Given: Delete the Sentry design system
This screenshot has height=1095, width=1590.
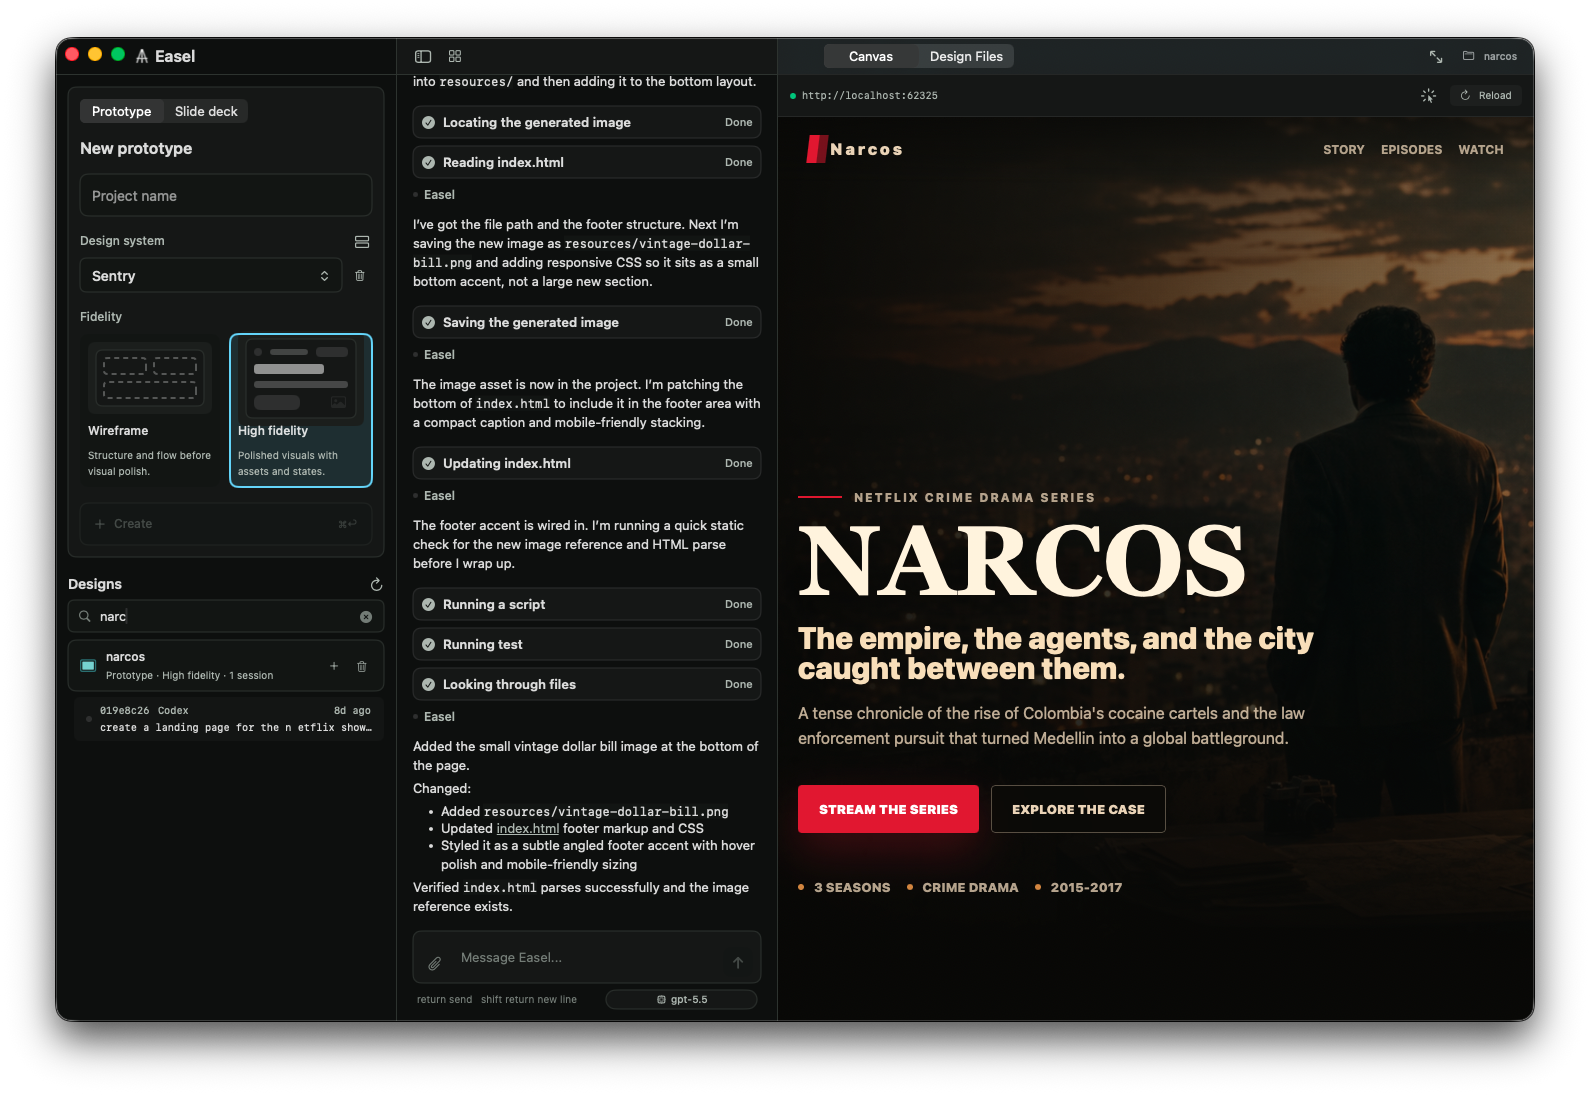Looking at the screenshot, I should tap(360, 276).
